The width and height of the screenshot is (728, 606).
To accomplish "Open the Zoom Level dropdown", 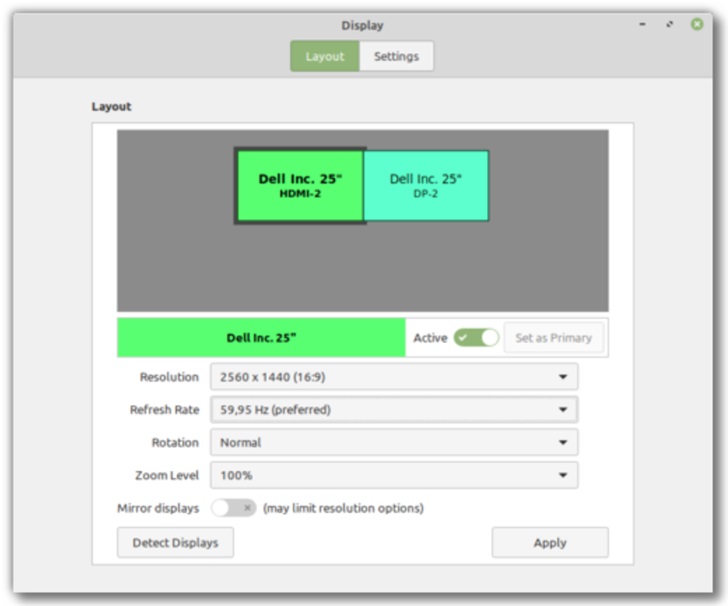I will coord(394,475).
